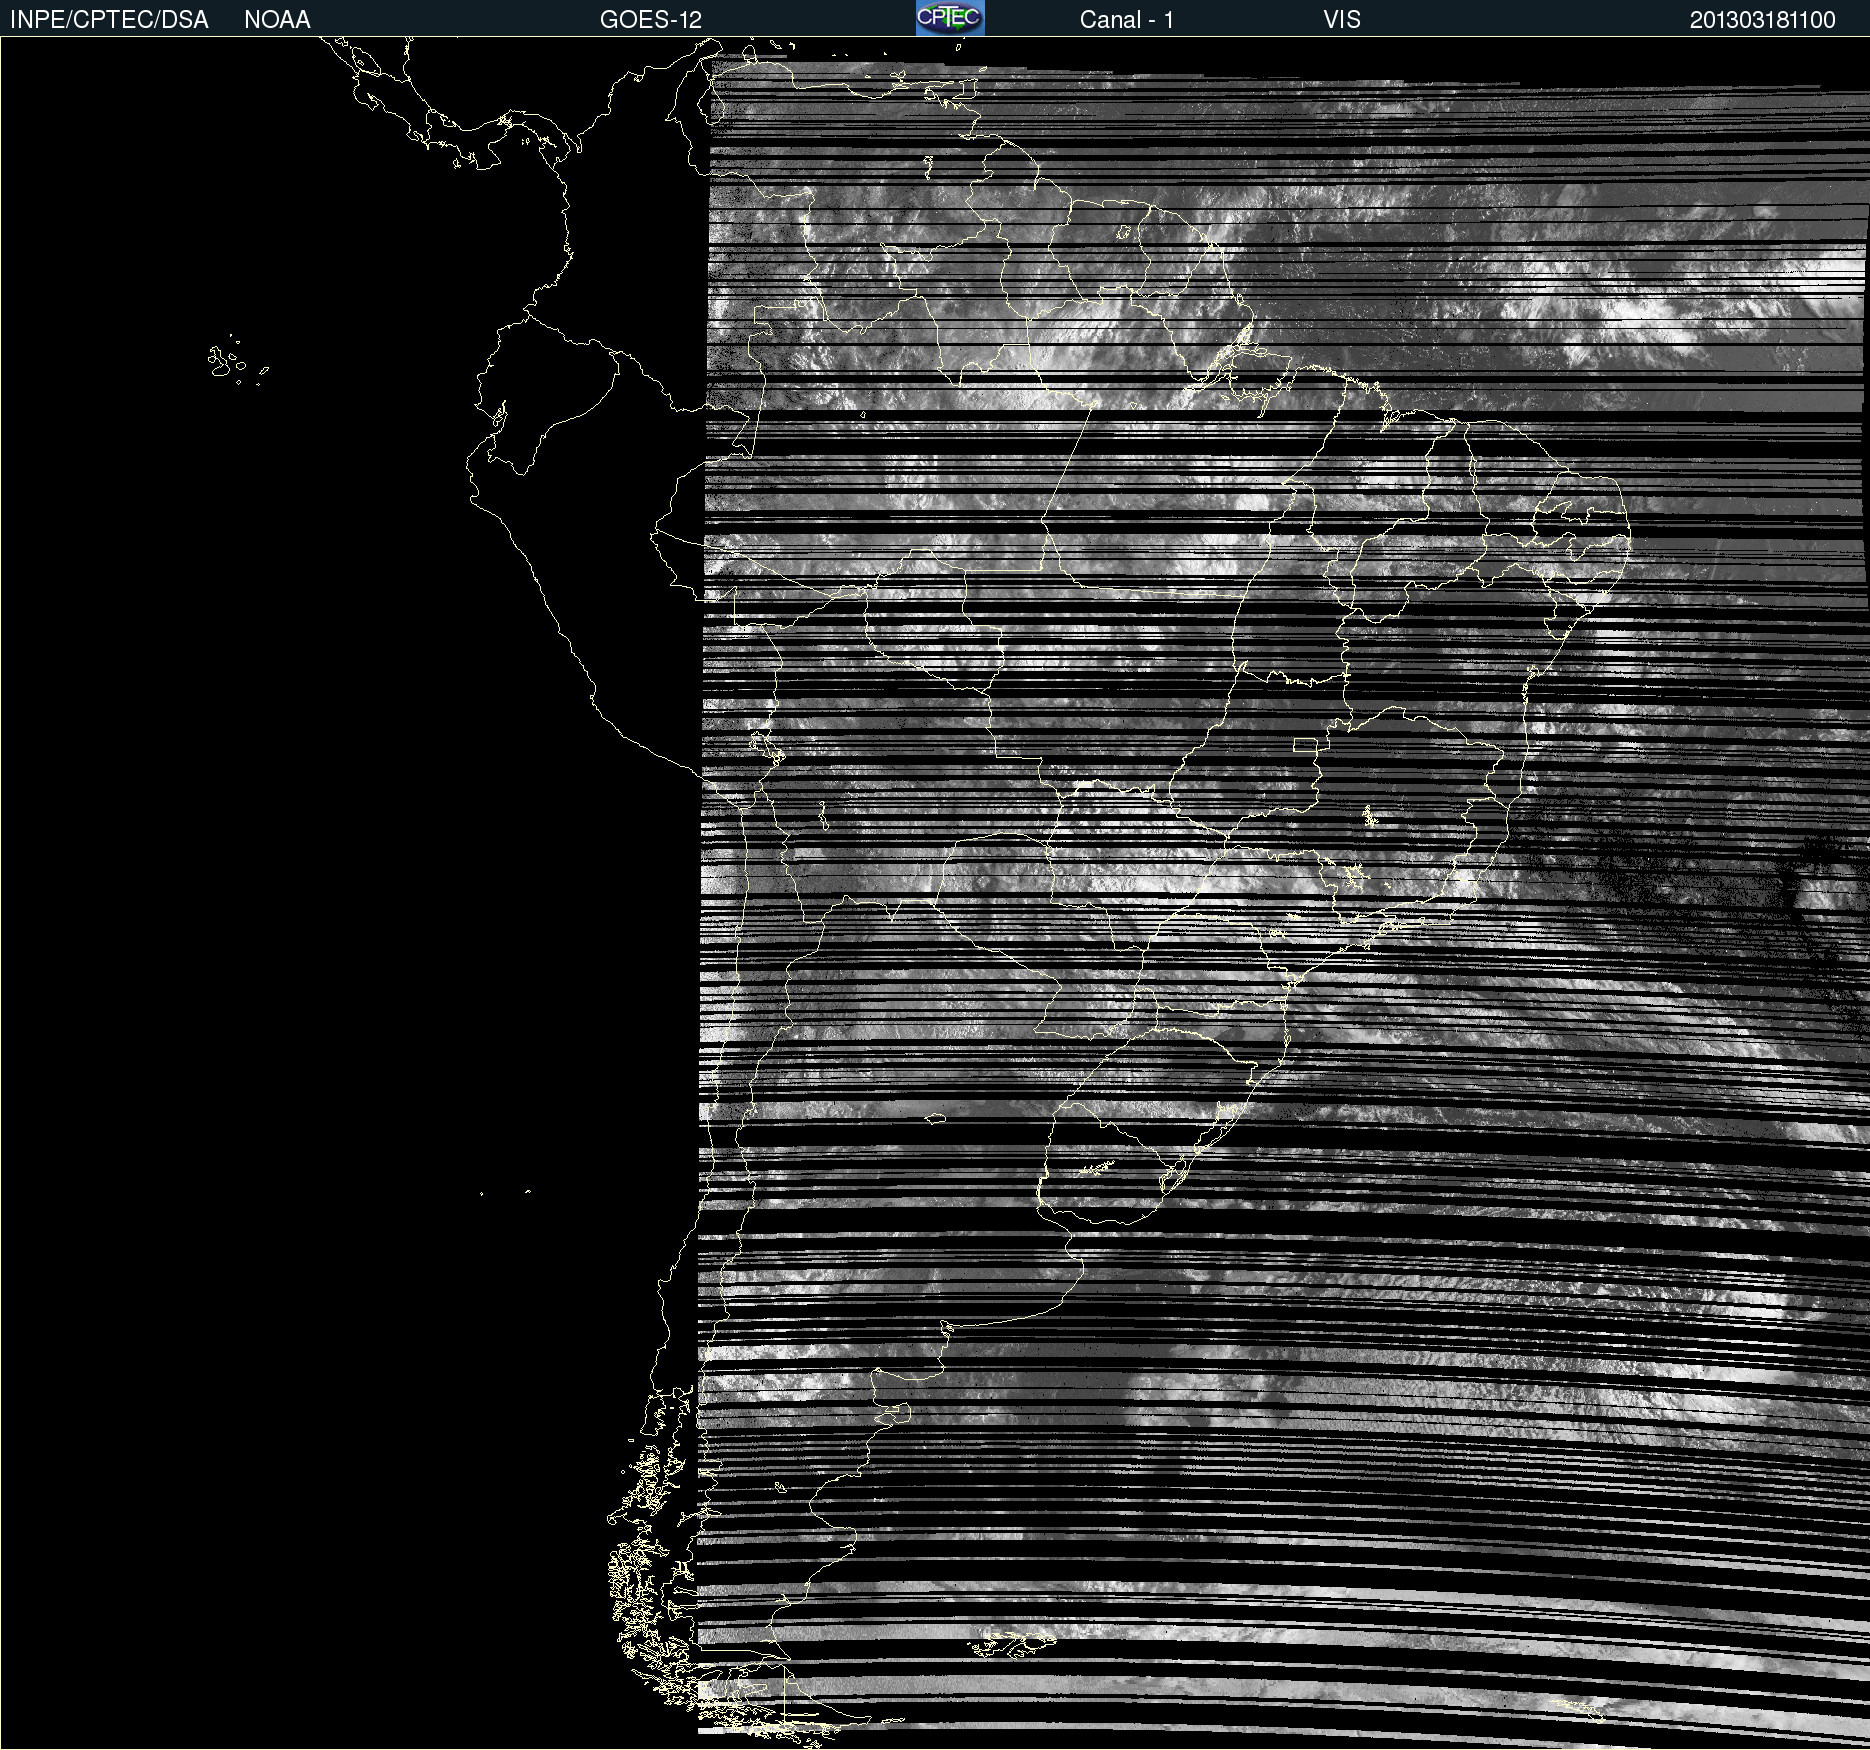Click the Canal - 1 label
This screenshot has width=1870, height=1750.
point(1126,20)
